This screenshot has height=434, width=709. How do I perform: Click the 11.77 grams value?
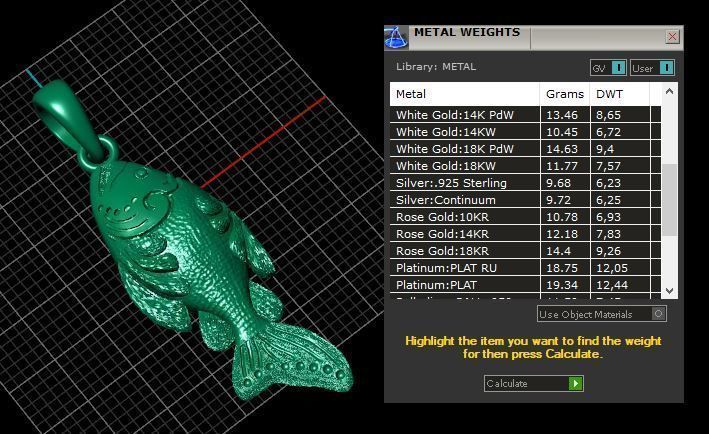pyautogui.click(x=562, y=166)
